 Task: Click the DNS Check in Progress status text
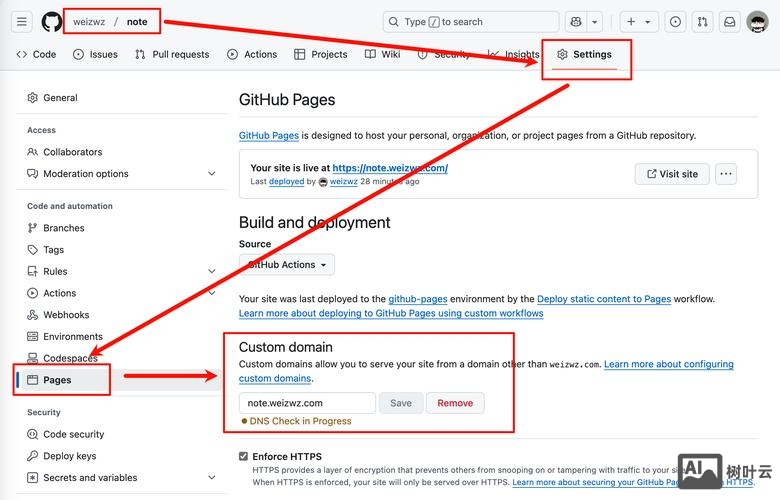click(300, 421)
